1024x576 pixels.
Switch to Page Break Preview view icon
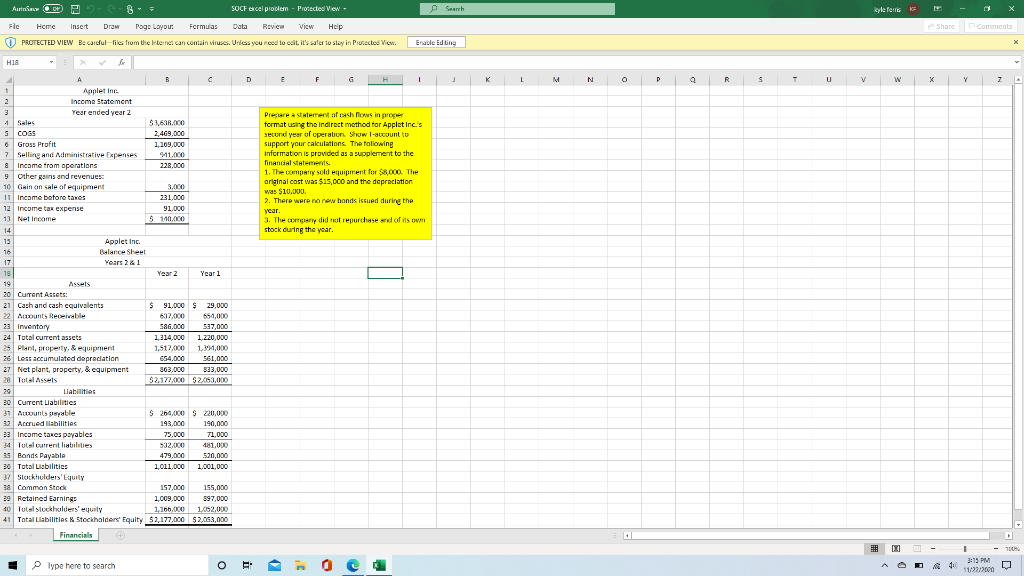[918, 547]
